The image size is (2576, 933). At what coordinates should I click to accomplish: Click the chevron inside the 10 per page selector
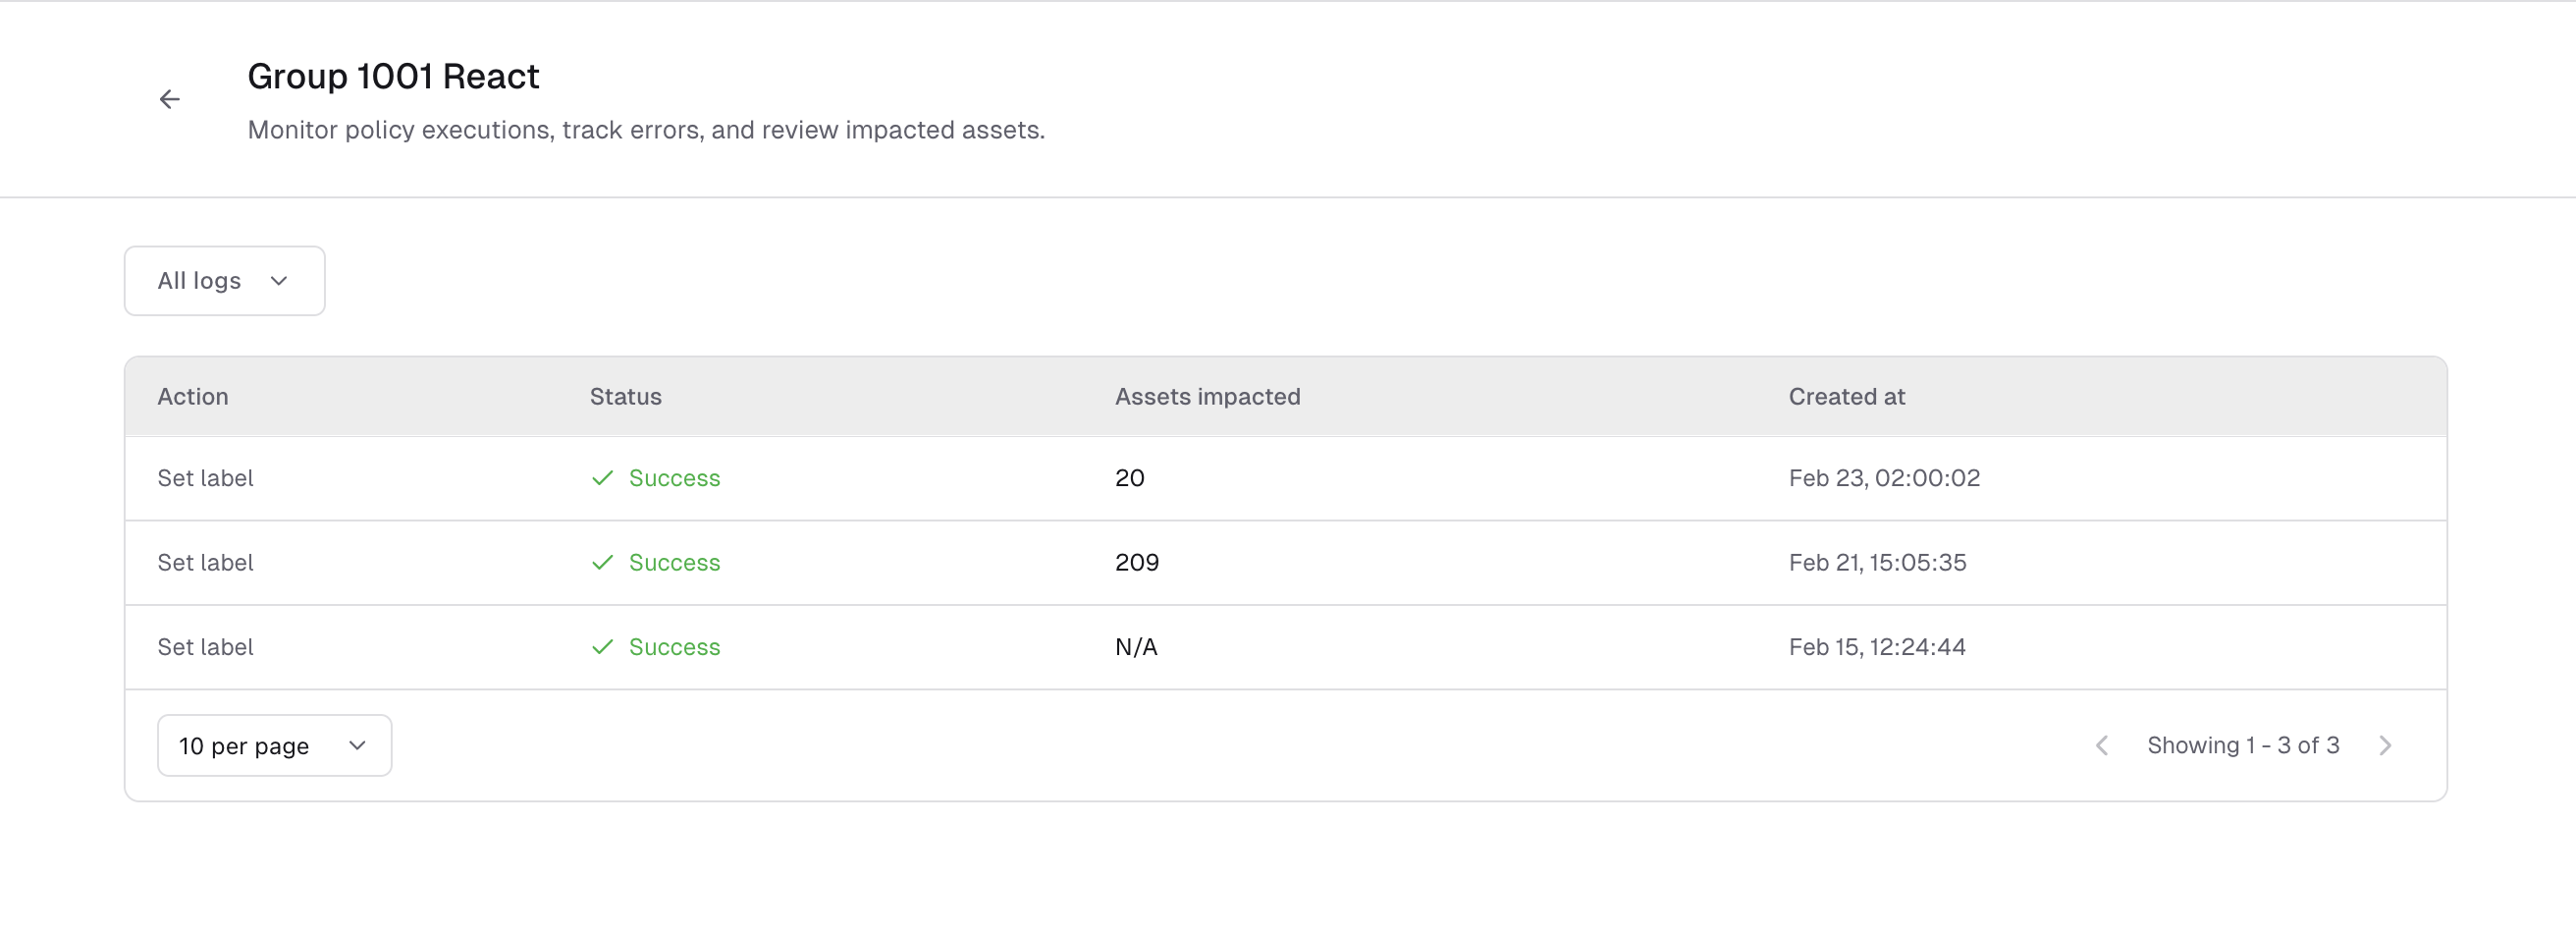click(x=355, y=745)
